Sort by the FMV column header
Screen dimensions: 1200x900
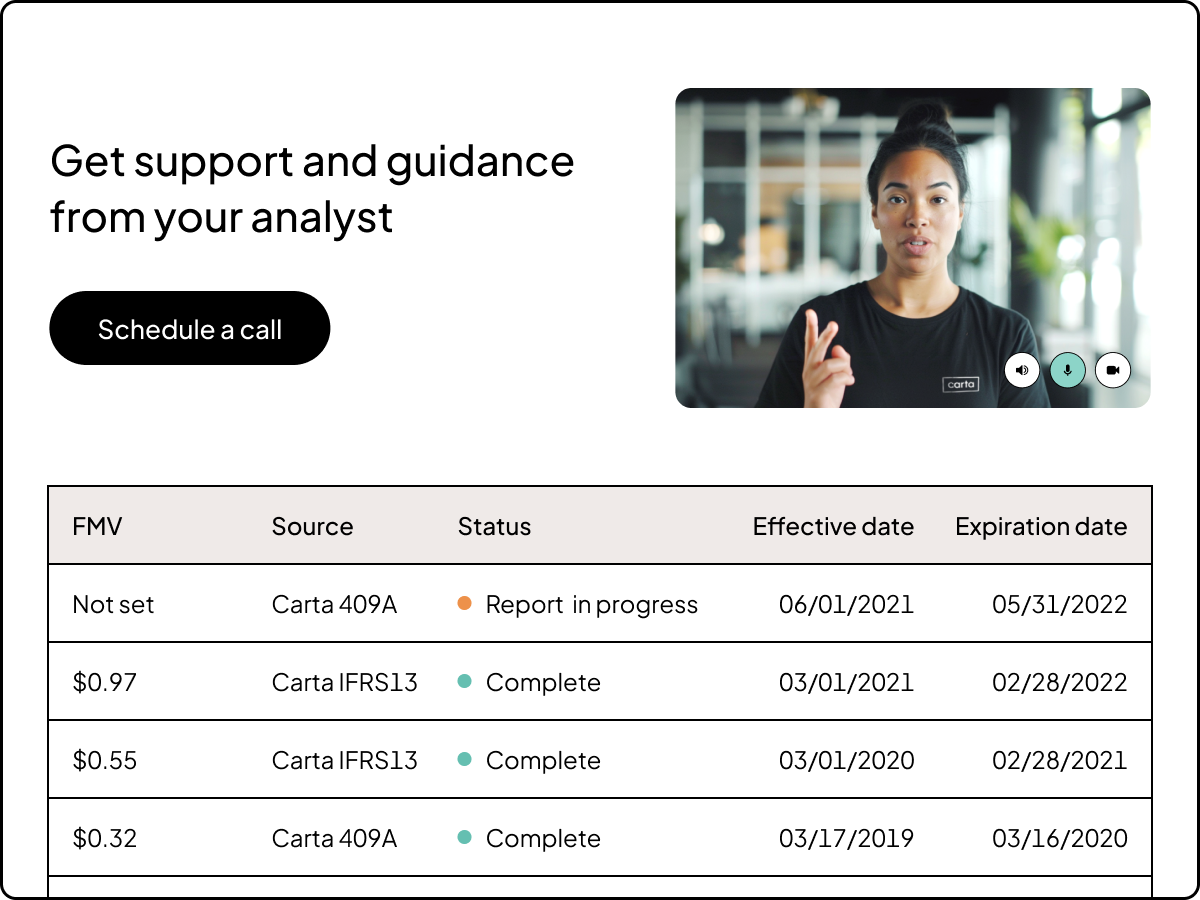click(97, 526)
